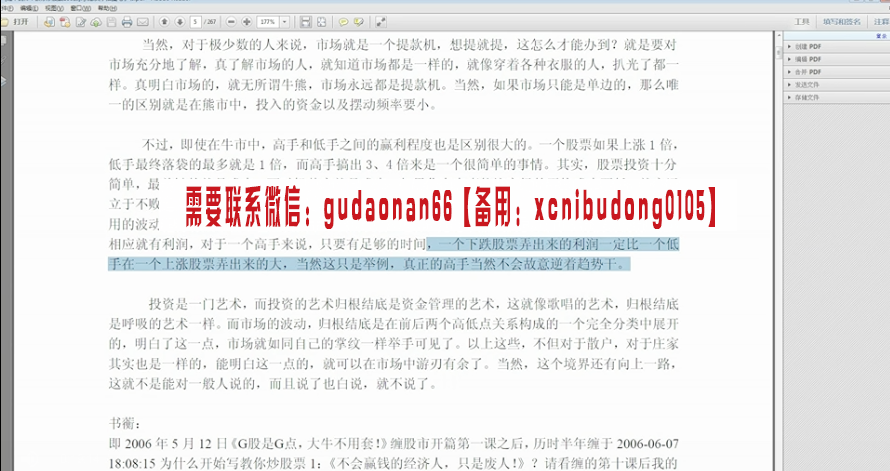
Task: Click the vertical scrollbar thumb
Action: 779,53
